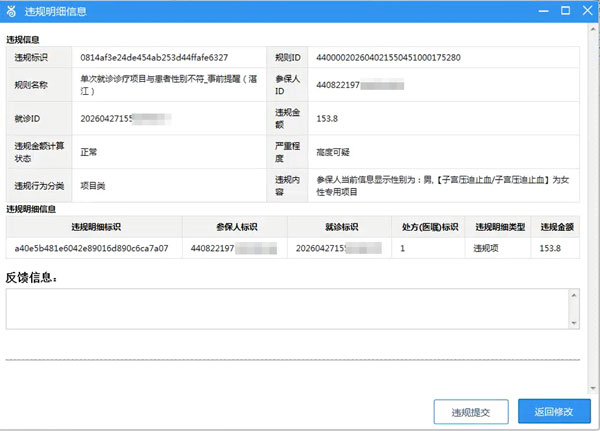Click the 违规金额计算状态 label
The width and height of the screenshot is (600, 431).
(39, 152)
